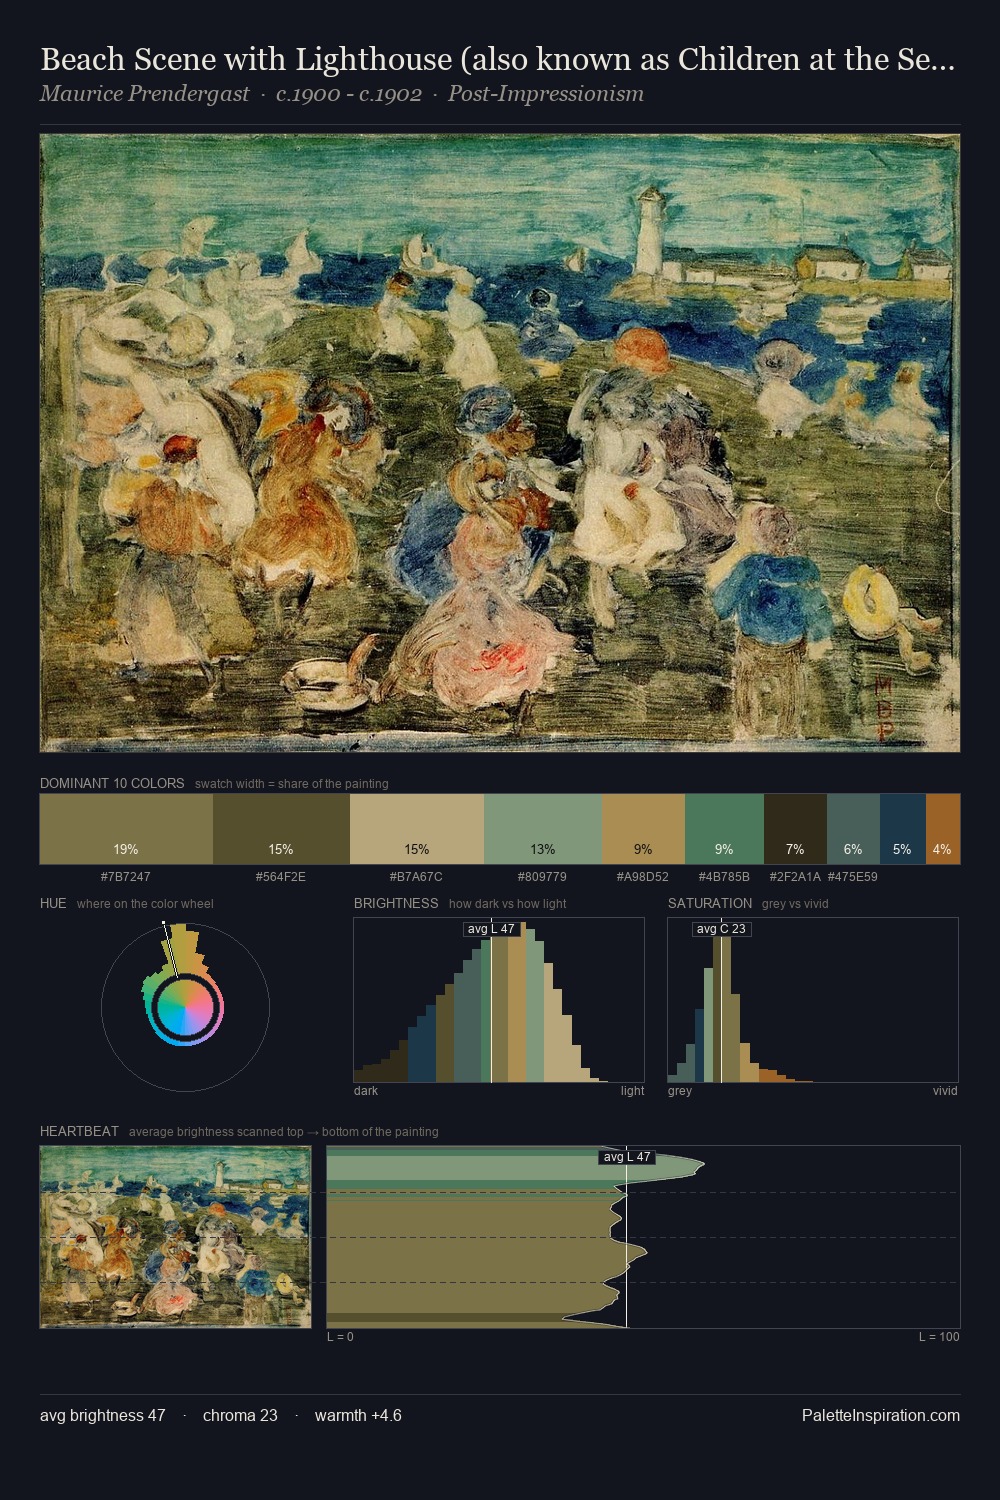This screenshot has height=1500, width=1000.
Task: Click the painting title heading
Action: pyautogui.click(x=497, y=60)
